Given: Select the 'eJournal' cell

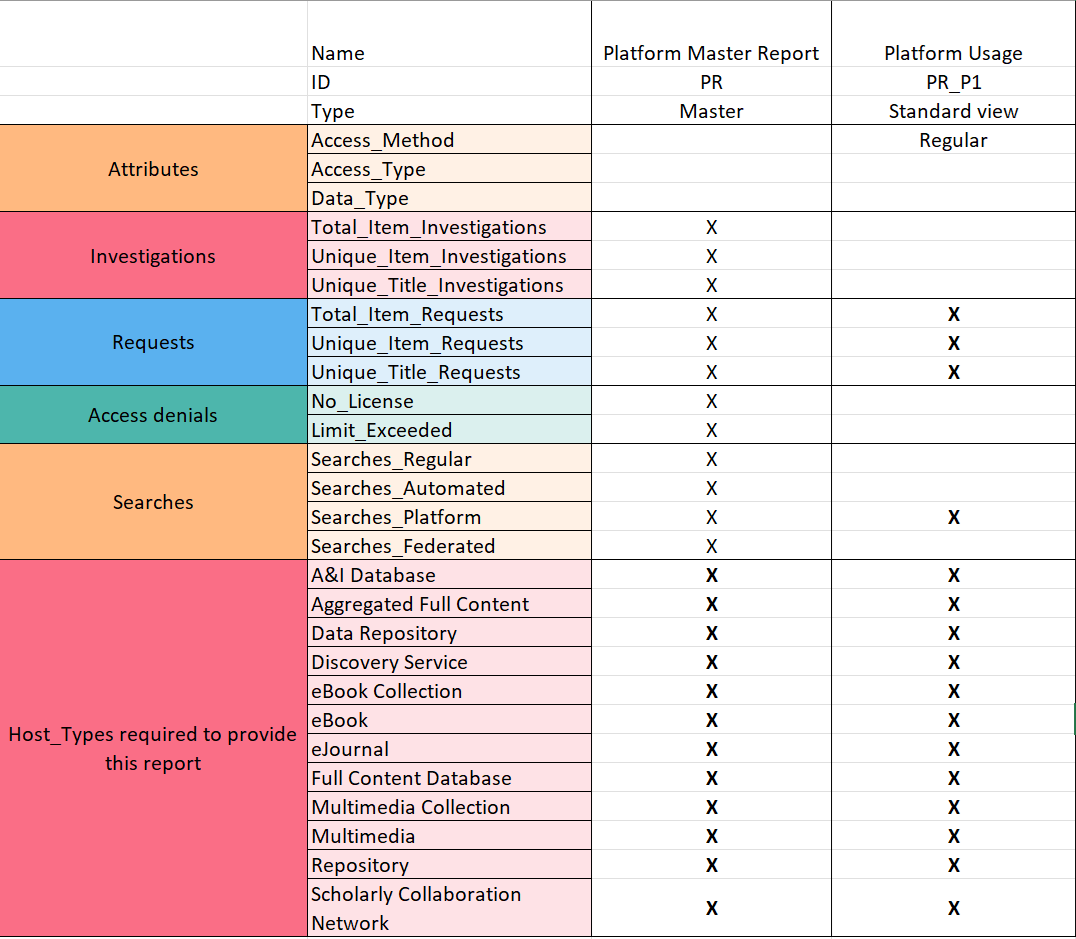Looking at the screenshot, I should pyautogui.click(x=449, y=748).
